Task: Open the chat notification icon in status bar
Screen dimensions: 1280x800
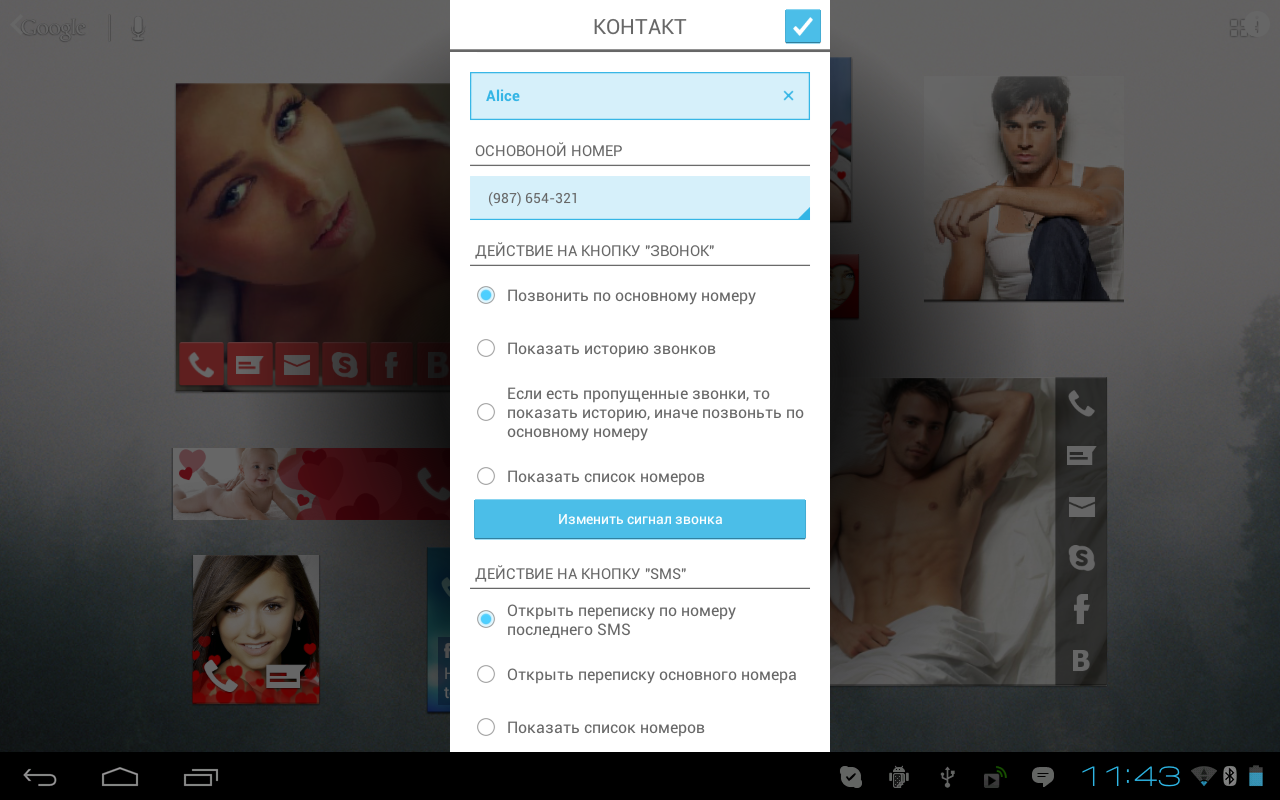Action: point(1043,777)
